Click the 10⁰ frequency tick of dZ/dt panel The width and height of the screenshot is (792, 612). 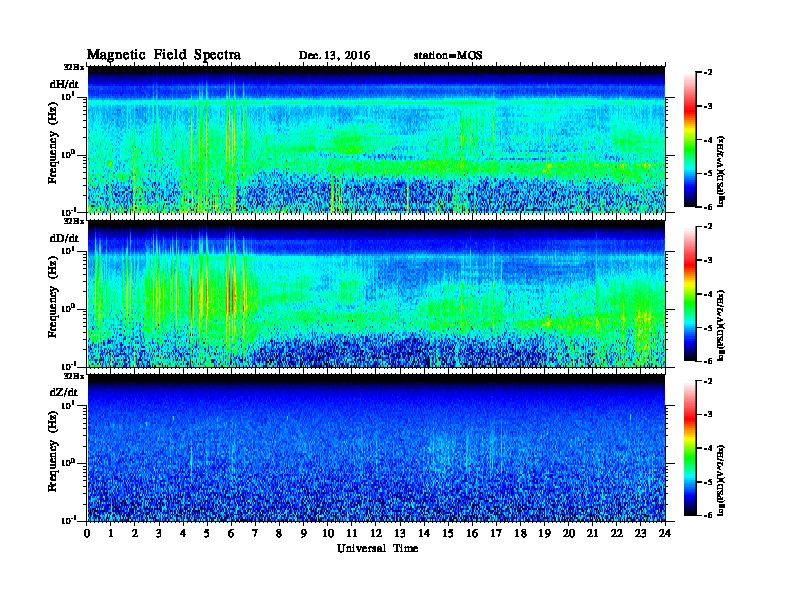(68, 463)
